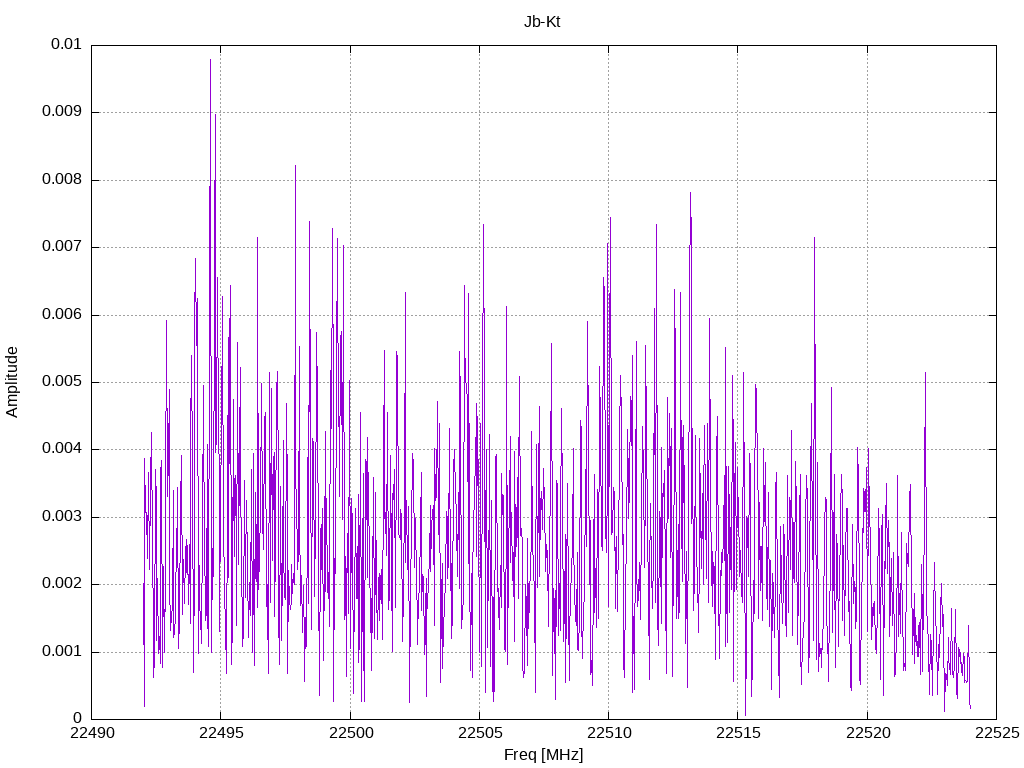Click the plot title Jb-Kt
The width and height of the screenshot is (1024, 768).
(x=542, y=22)
